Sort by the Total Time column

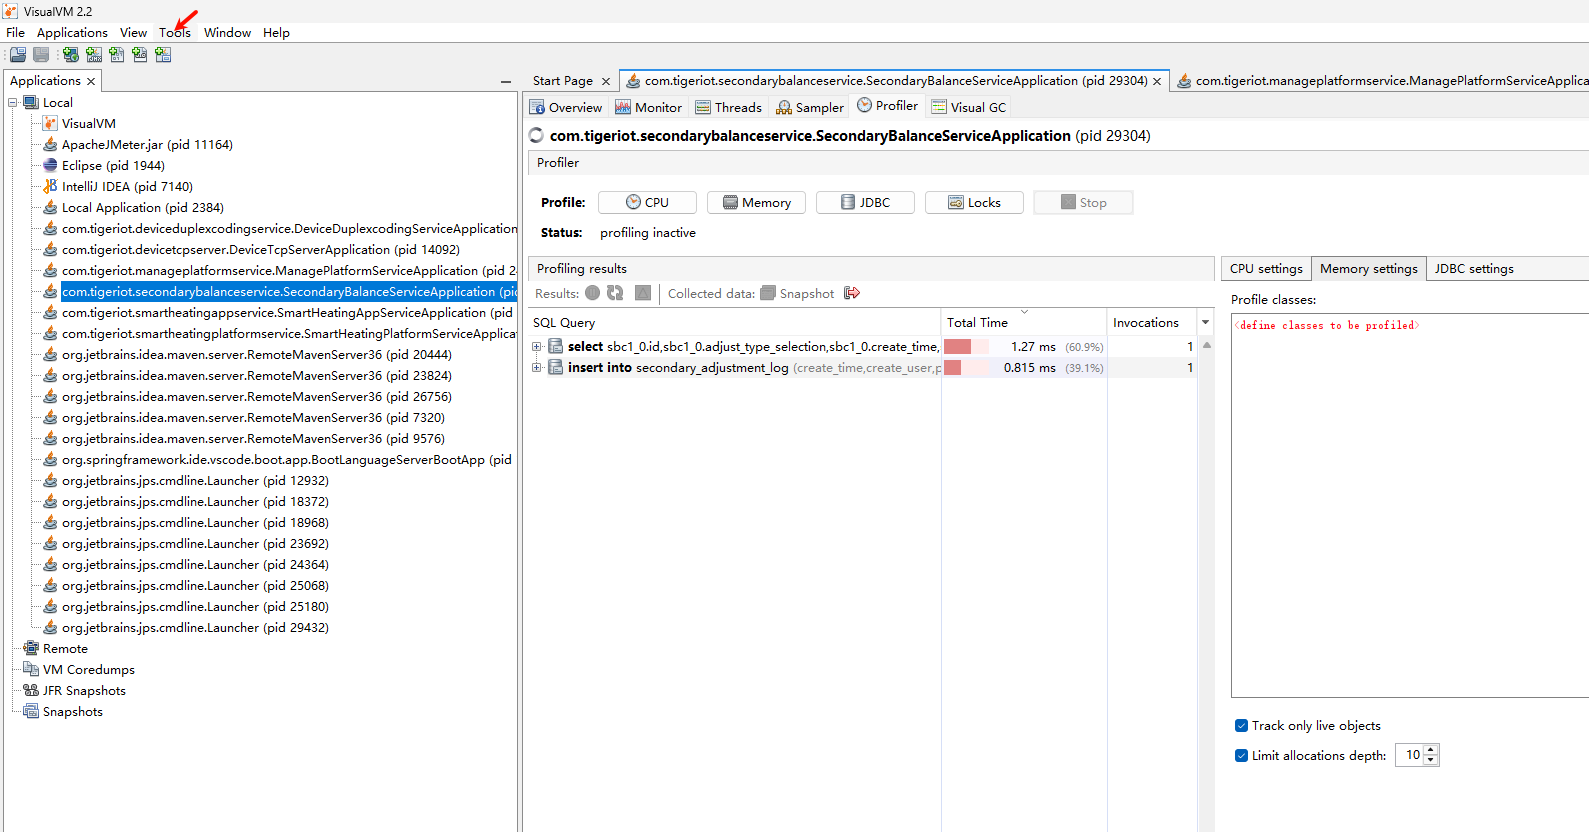tap(1023, 322)
